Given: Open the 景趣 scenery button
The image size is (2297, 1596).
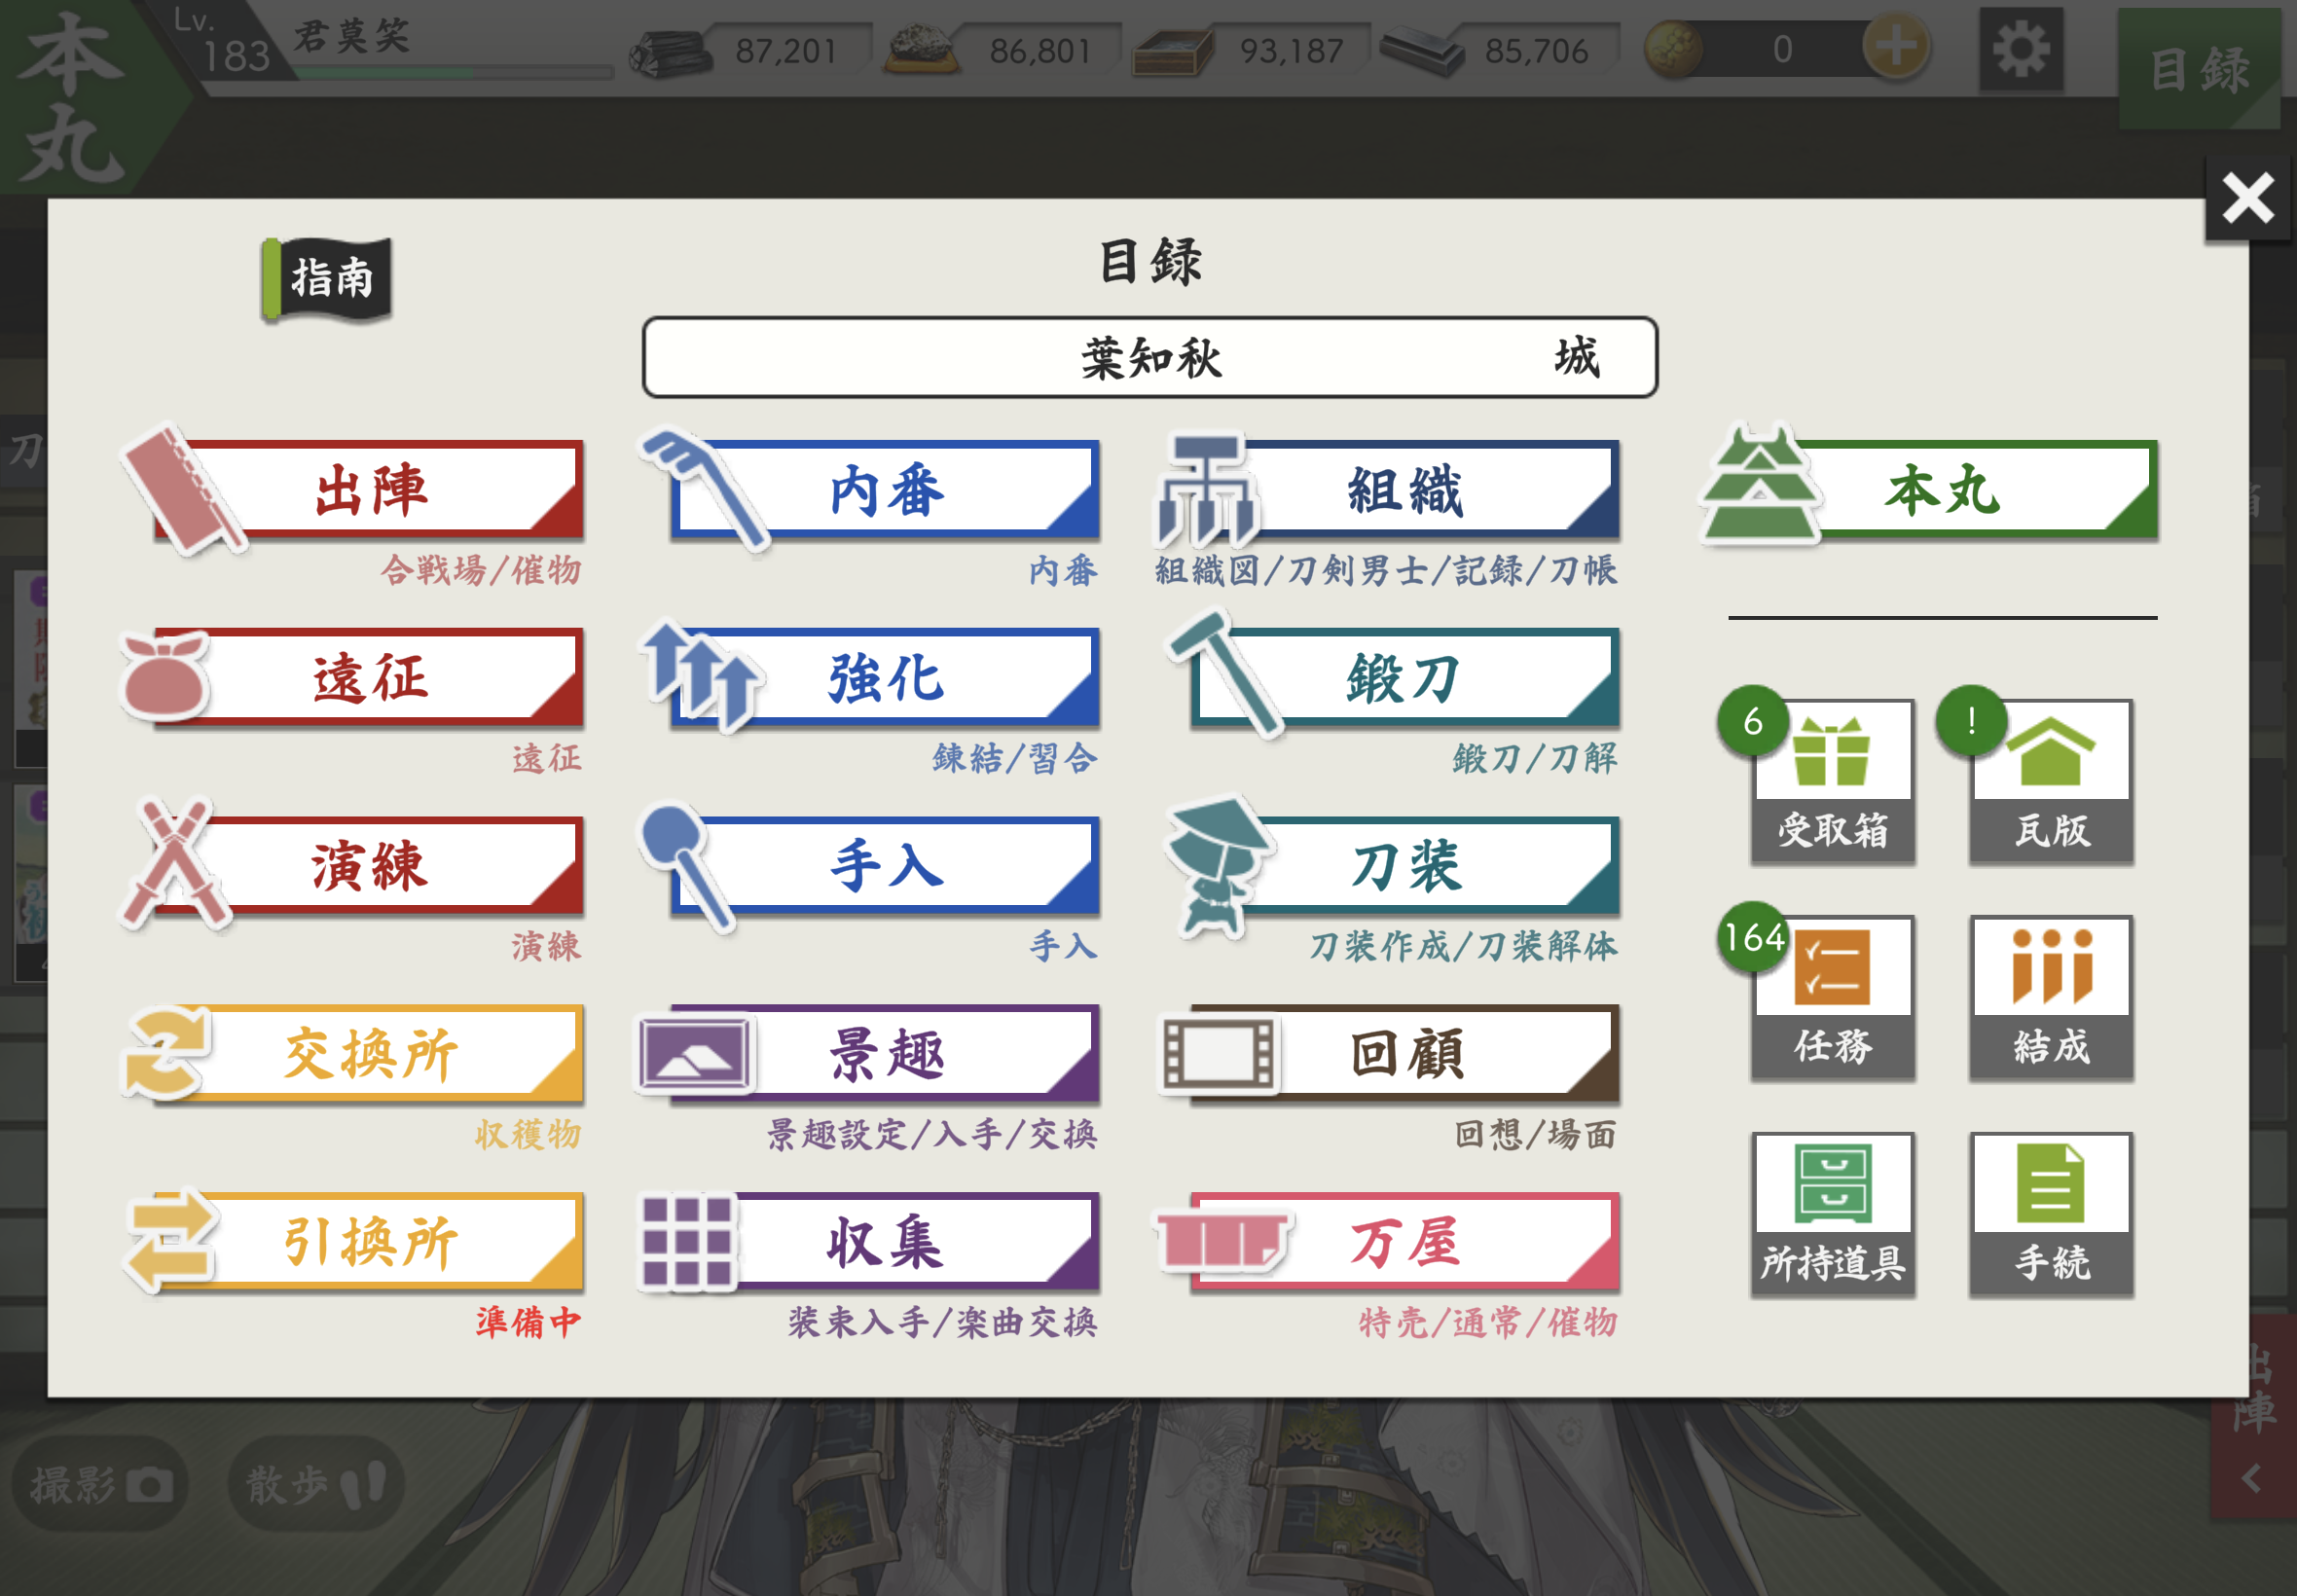Looking at the screenshot, I should [x=868, y=1054].
